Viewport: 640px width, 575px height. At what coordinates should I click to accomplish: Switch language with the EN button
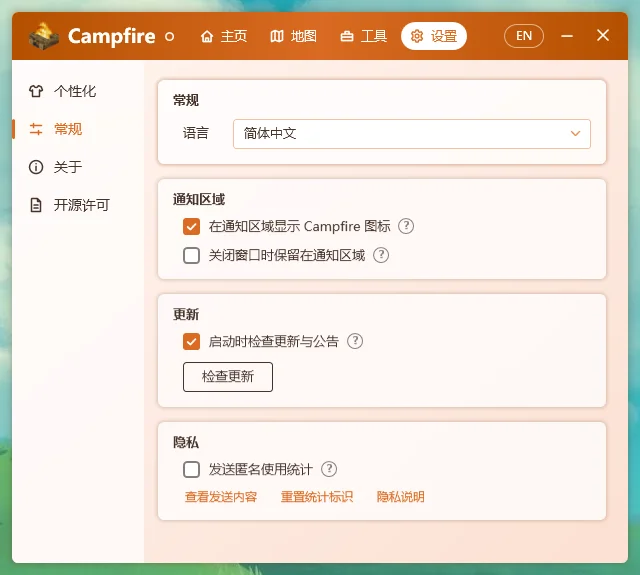[x=524, y=36]
